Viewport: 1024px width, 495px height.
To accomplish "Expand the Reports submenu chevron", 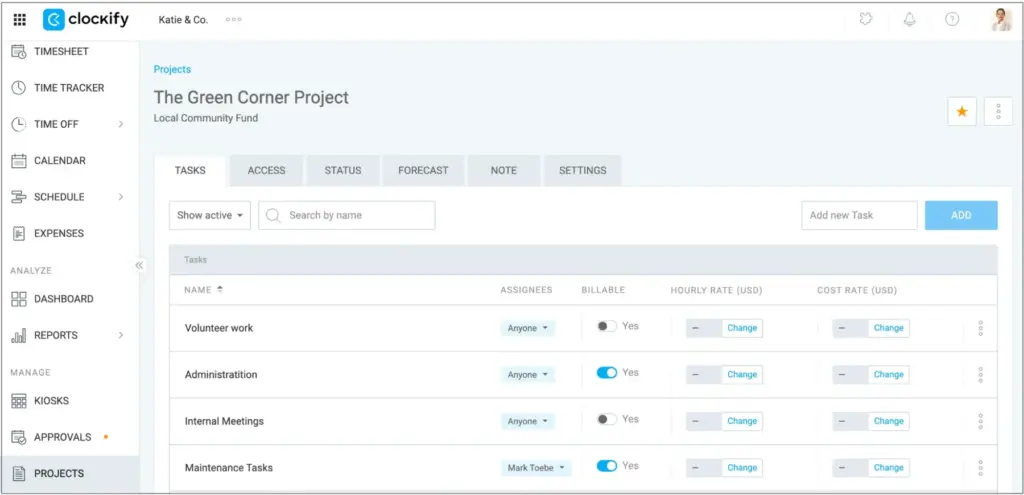I will tap(121, 335).
